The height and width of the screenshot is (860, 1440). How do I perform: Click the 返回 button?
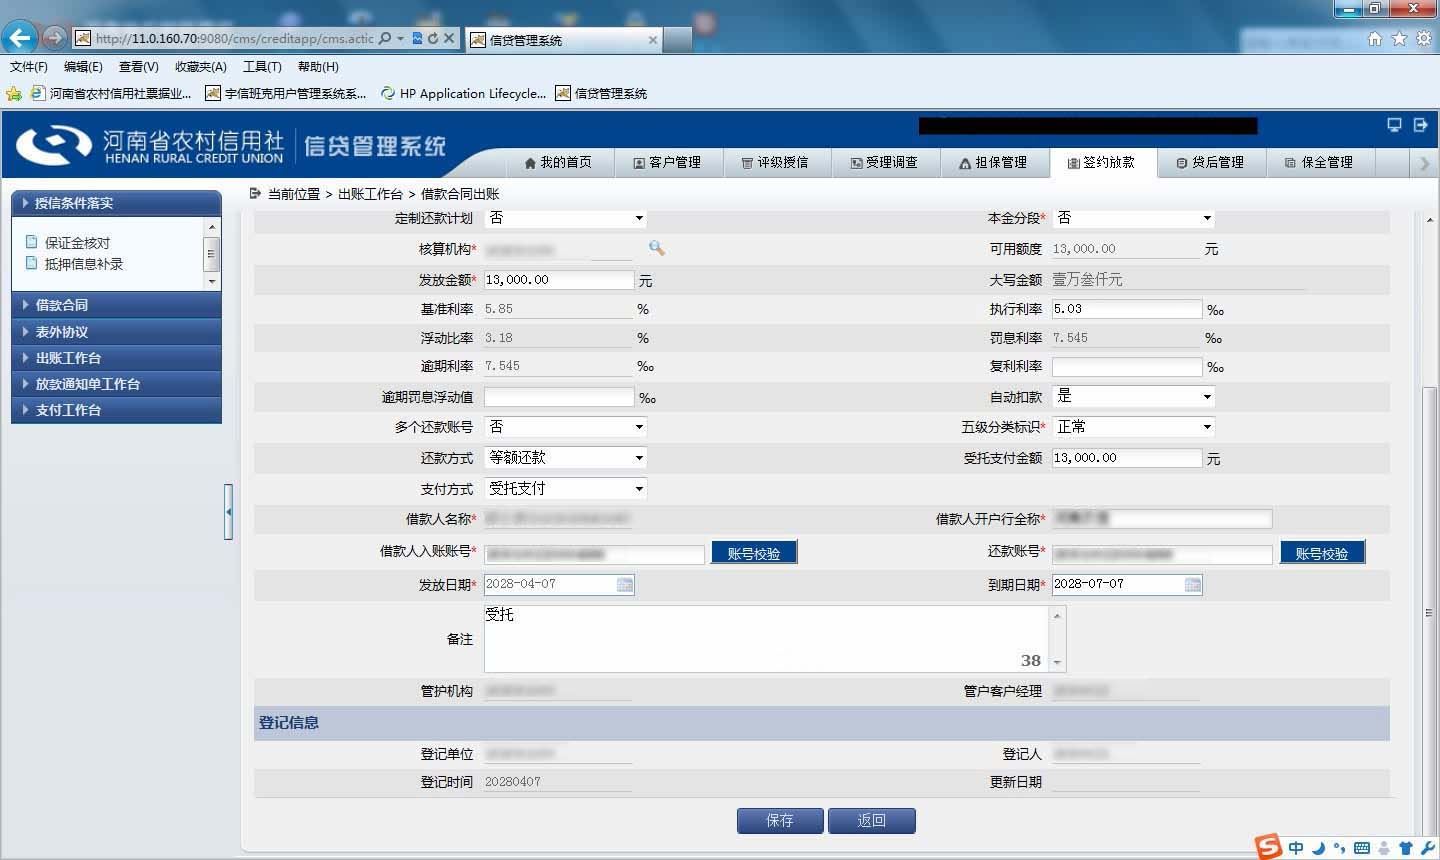[872, 821]
